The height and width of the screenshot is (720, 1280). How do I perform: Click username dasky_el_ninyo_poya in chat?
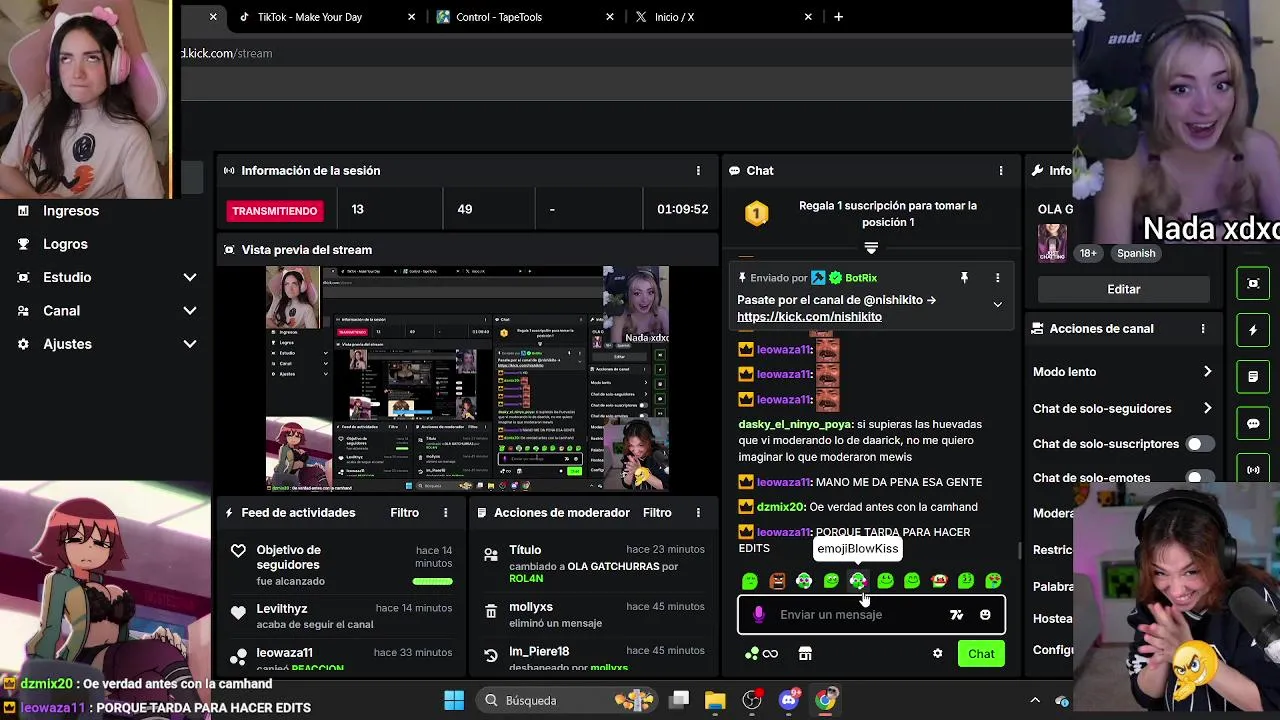(795, 424)
